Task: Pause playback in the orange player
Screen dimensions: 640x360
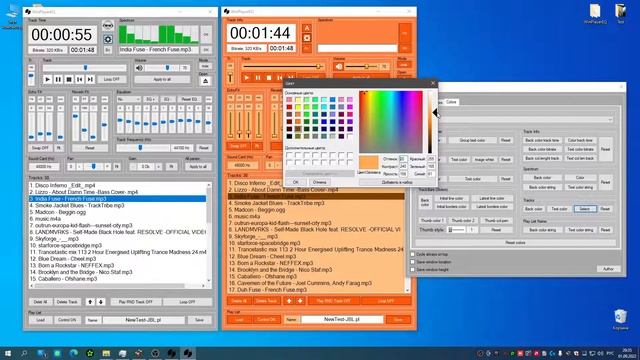Action: (258, 78)
